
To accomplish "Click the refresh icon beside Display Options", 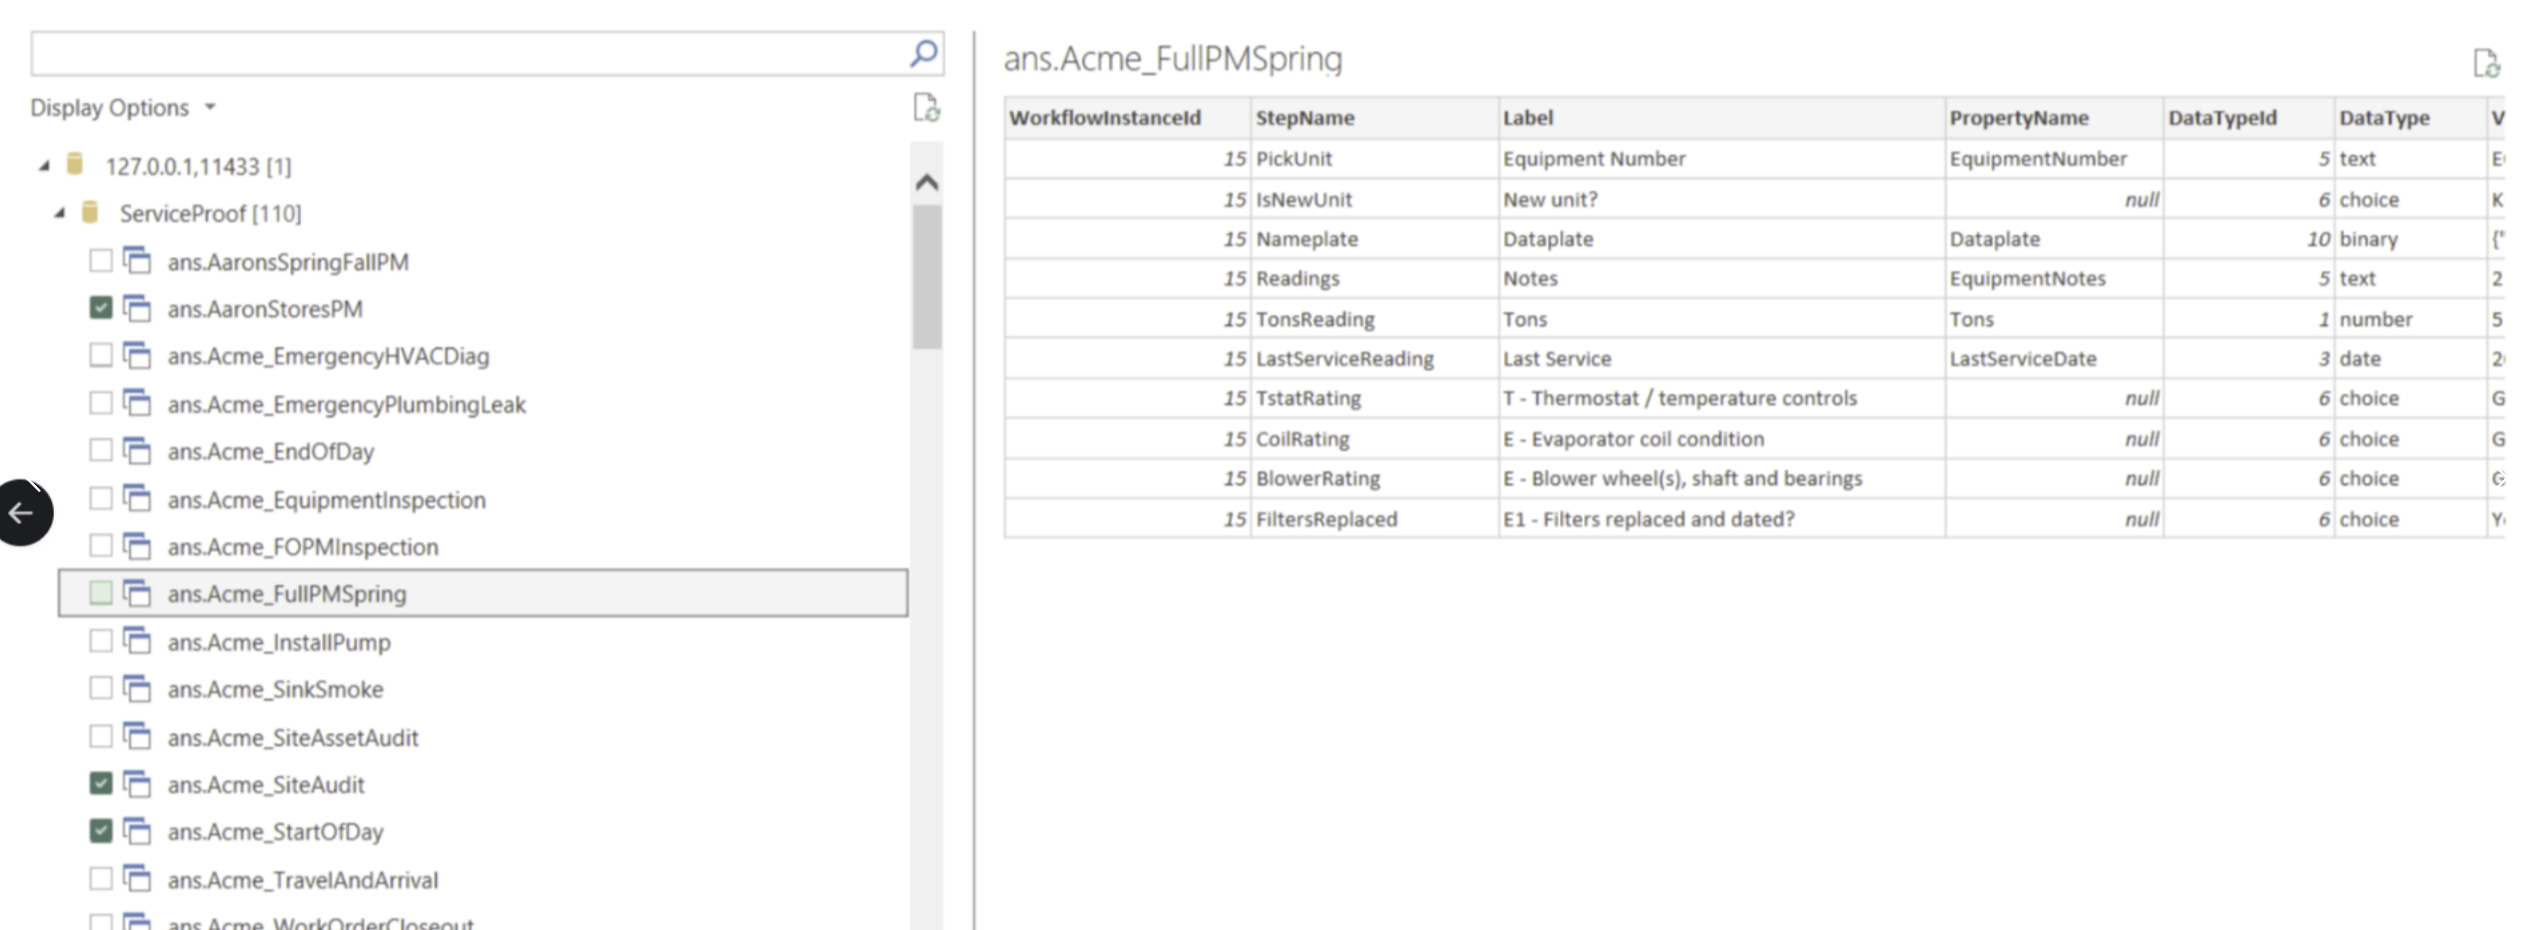I will [x=926, y=107].
